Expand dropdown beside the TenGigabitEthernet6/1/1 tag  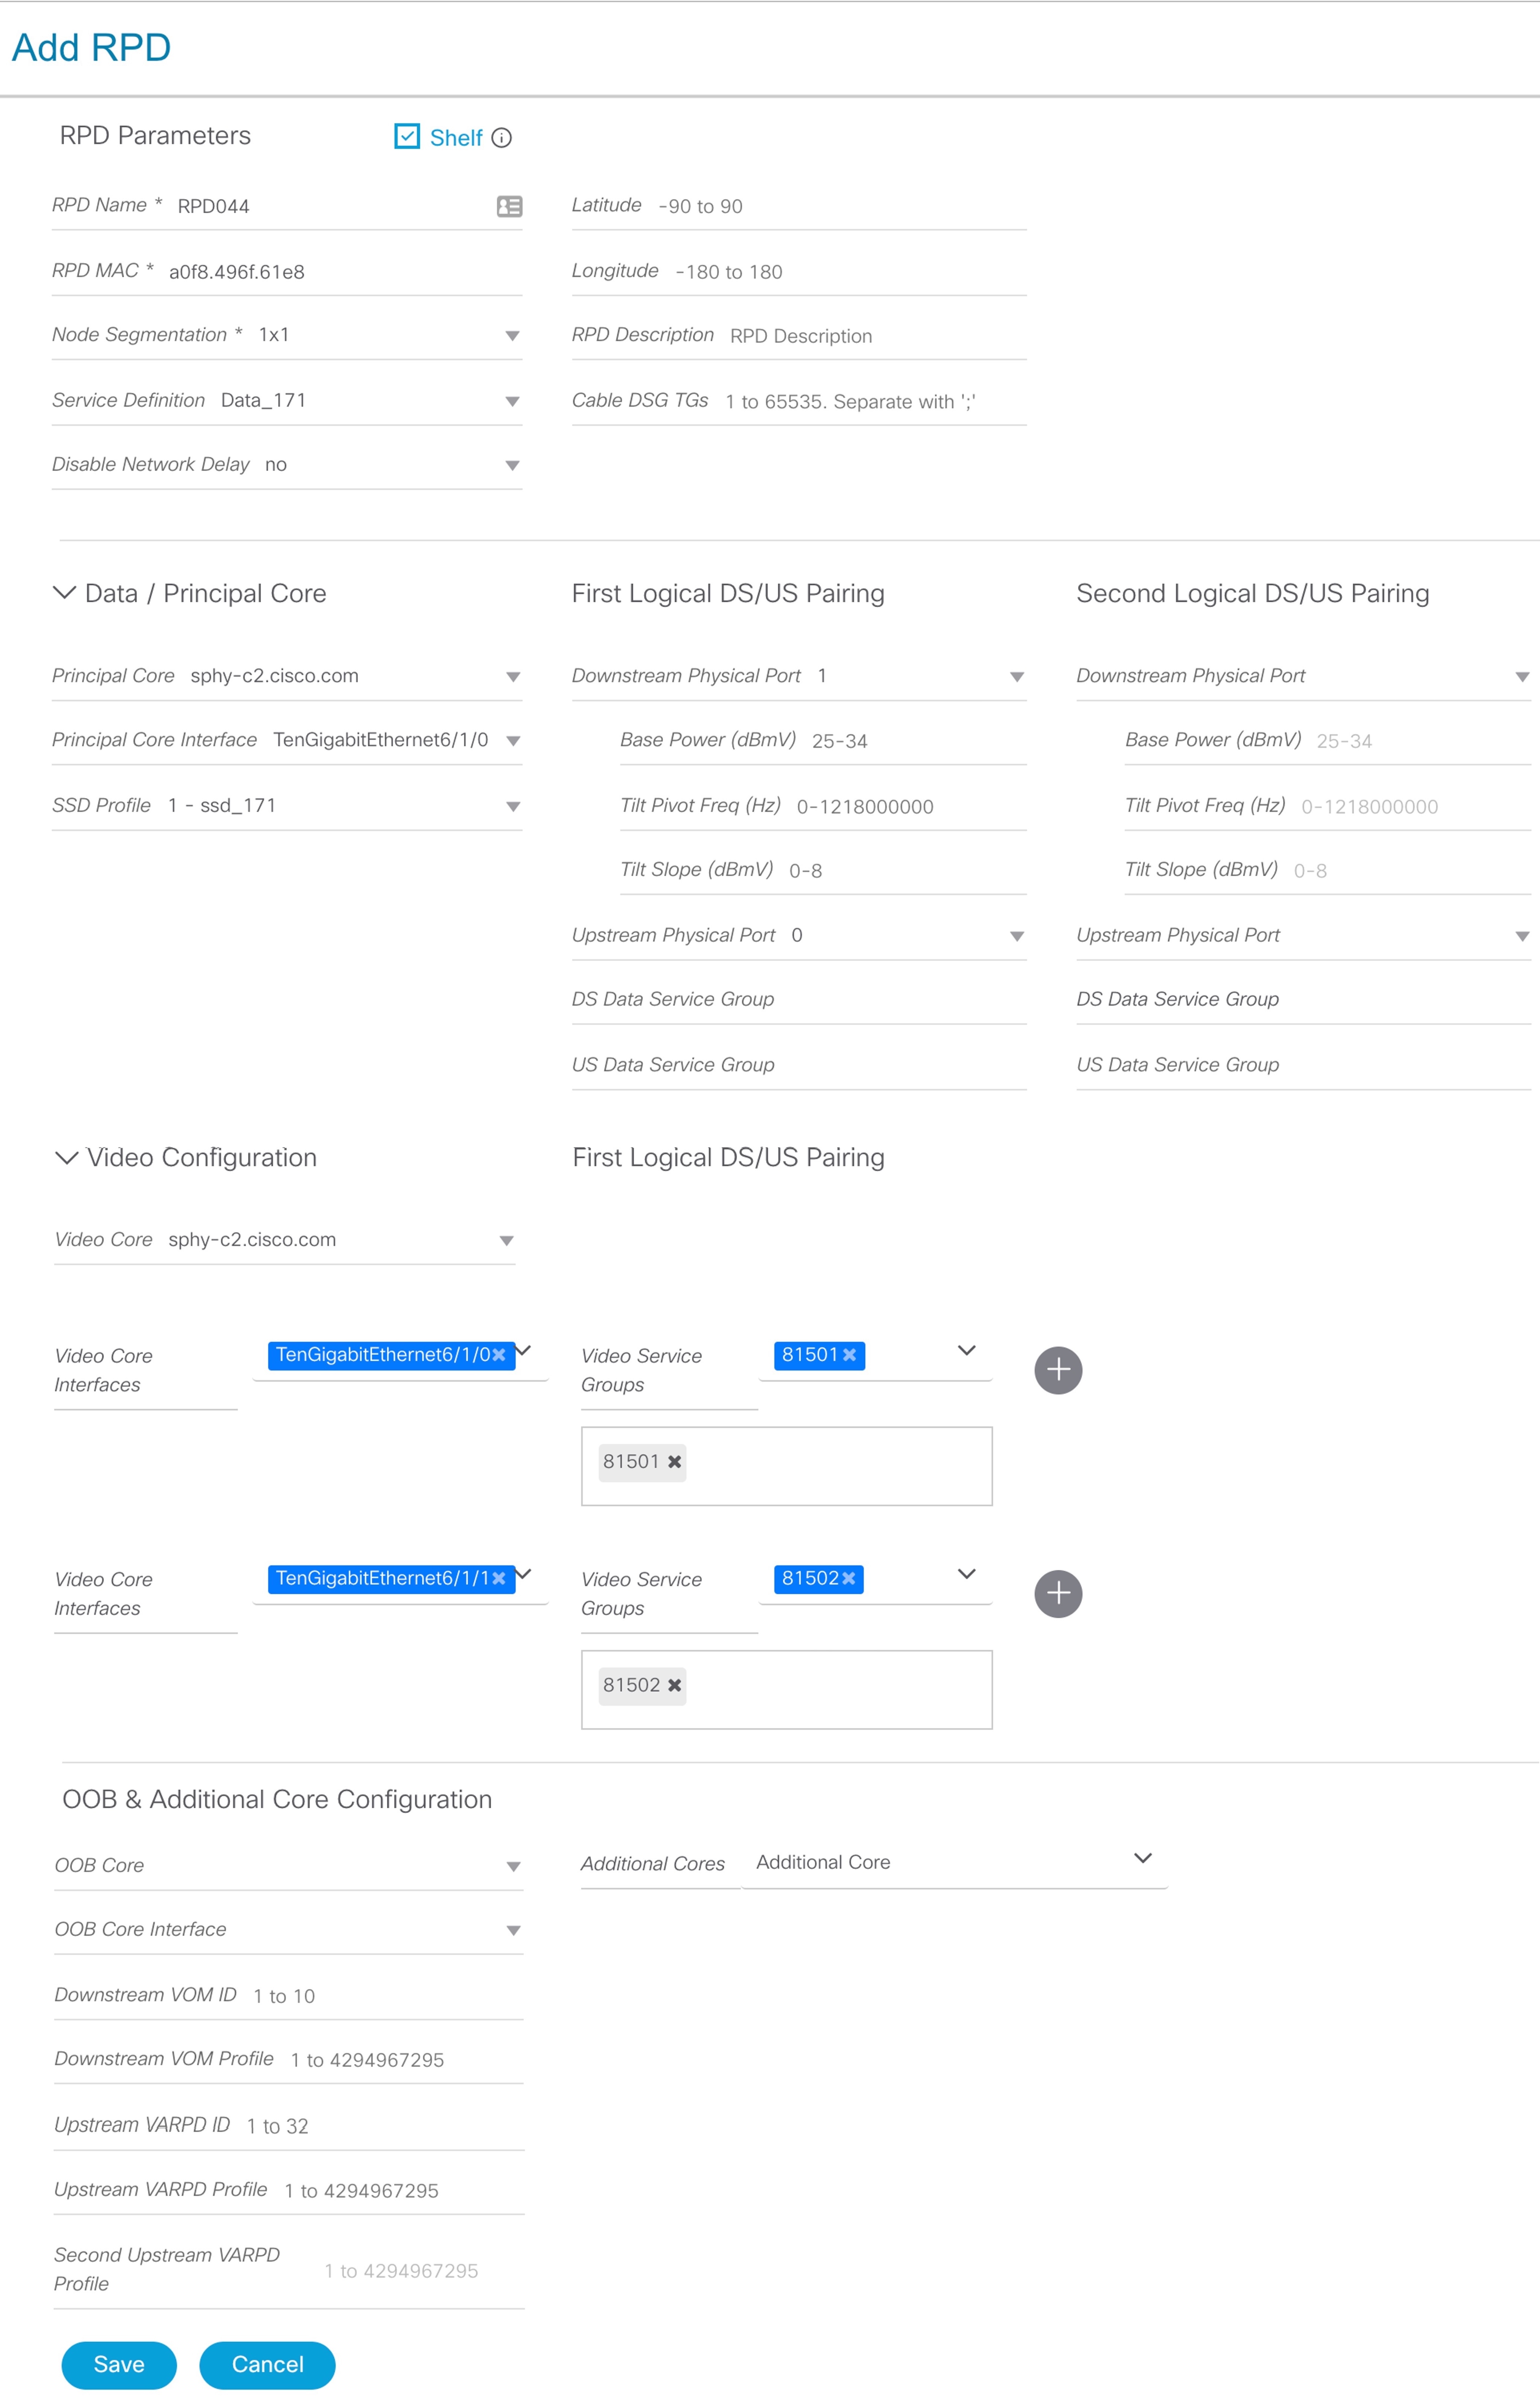tap(523, 1574)
